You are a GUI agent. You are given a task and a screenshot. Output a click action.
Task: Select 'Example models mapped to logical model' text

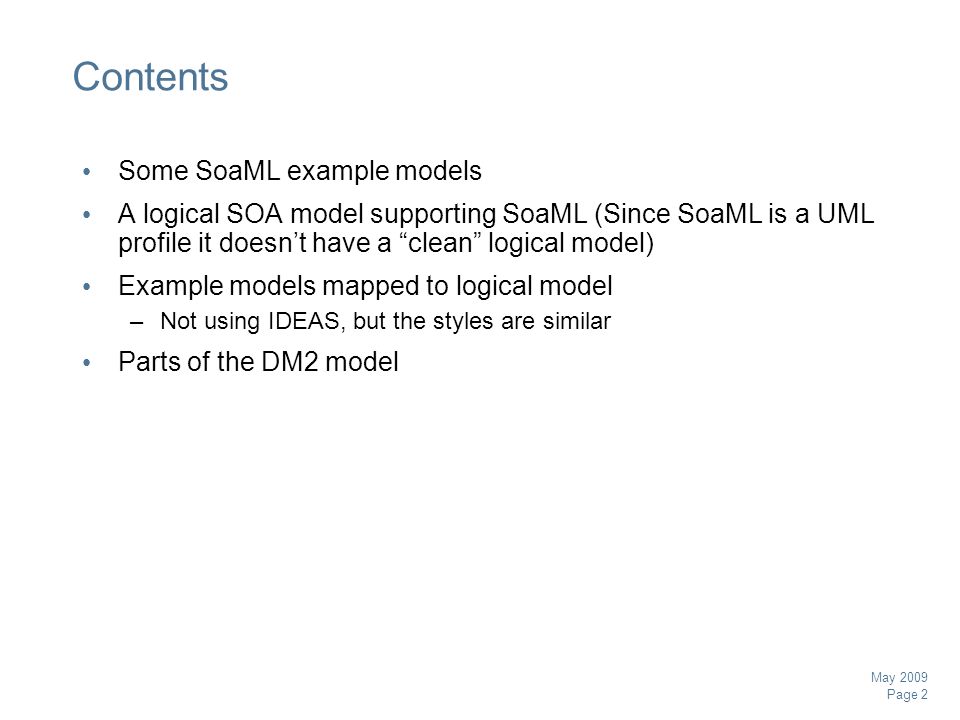click(366, 286)
